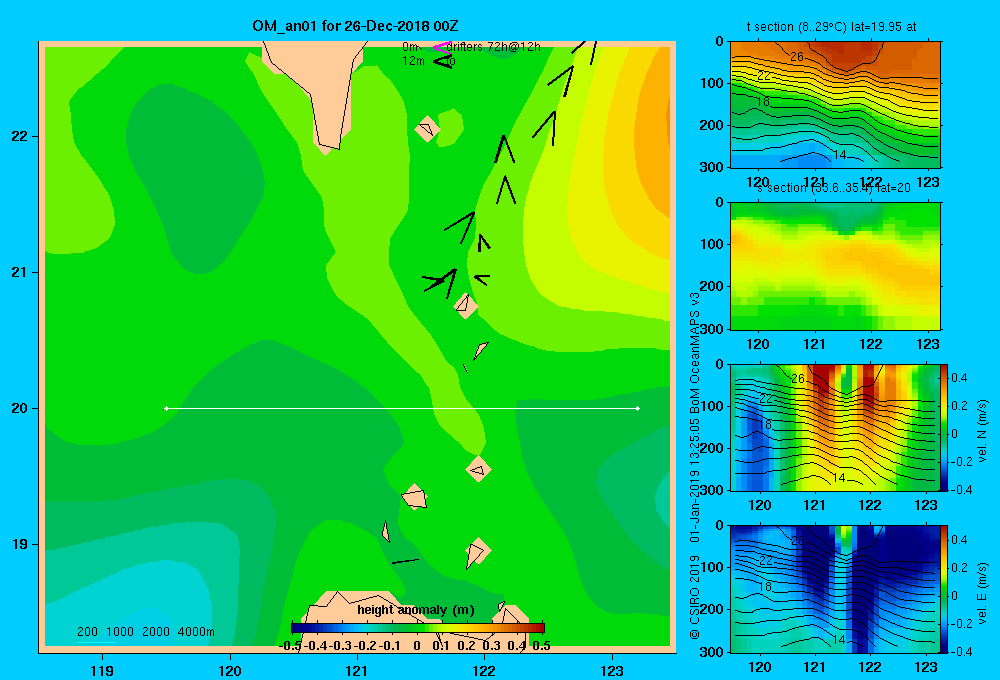Open the salinity section plot

click(x=835, y=266)
